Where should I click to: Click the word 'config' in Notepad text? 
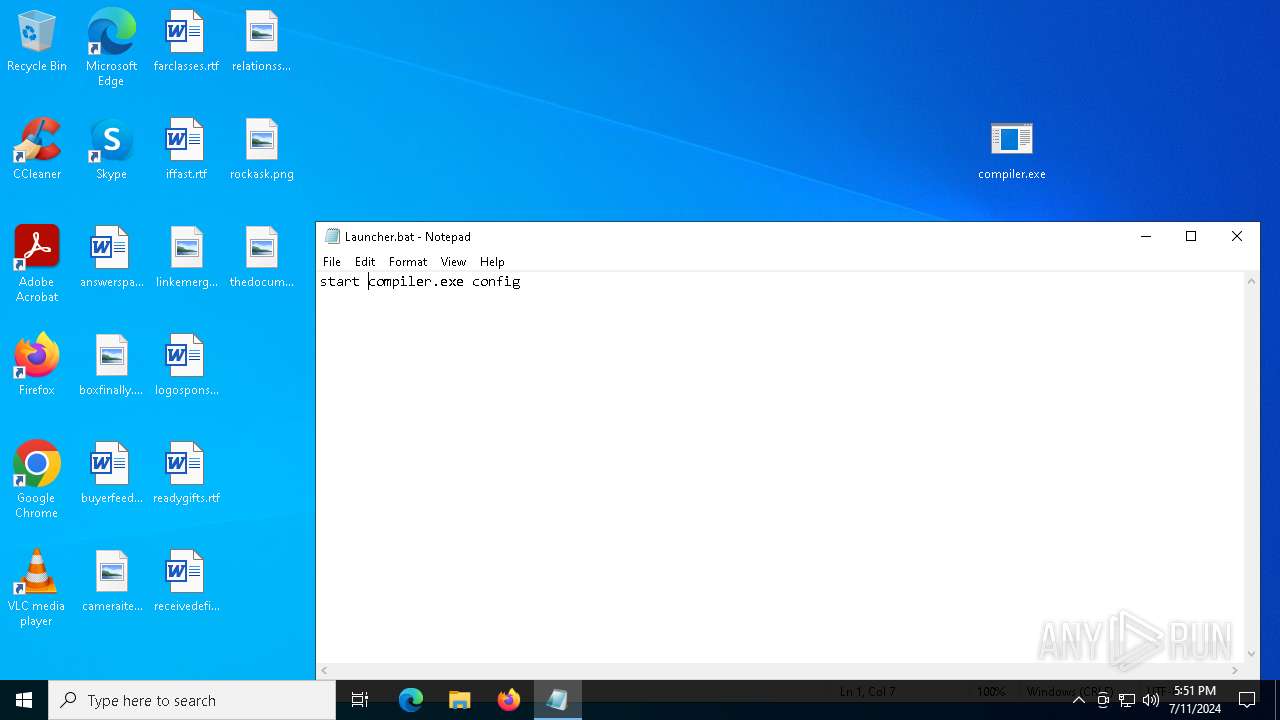click(496, 282)
